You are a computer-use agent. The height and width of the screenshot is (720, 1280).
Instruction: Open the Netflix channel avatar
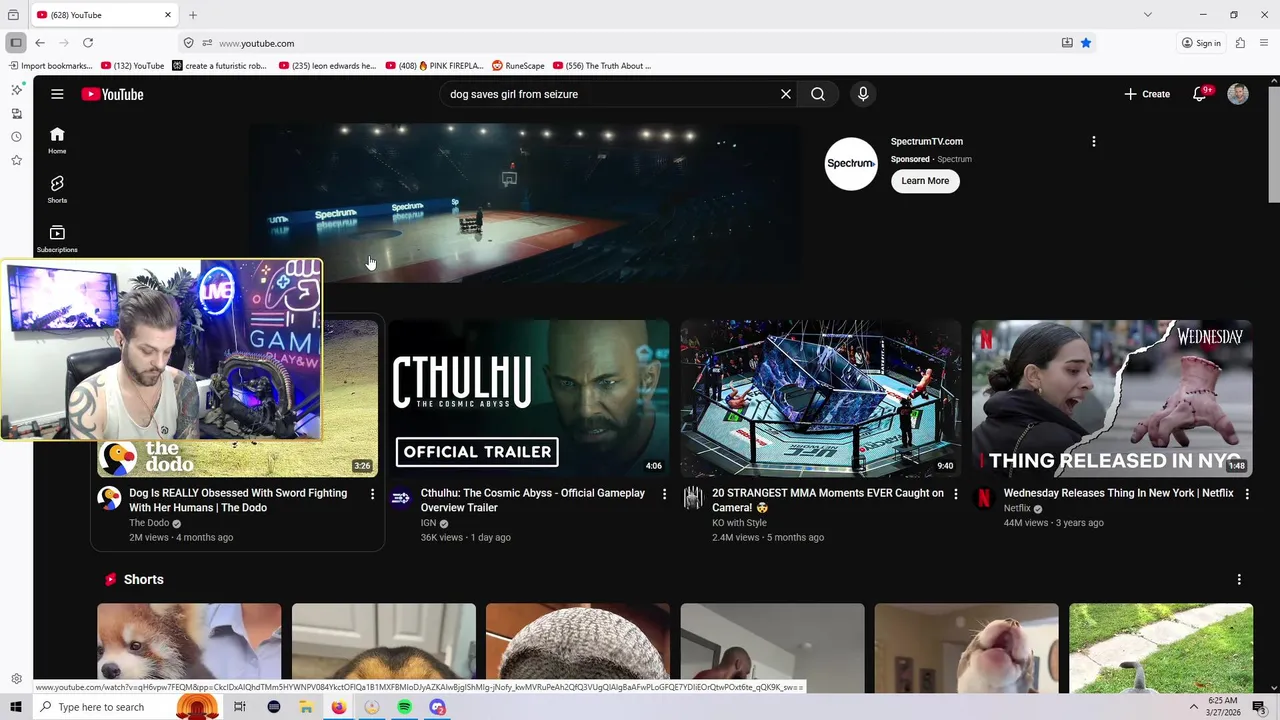coord(984,498)
